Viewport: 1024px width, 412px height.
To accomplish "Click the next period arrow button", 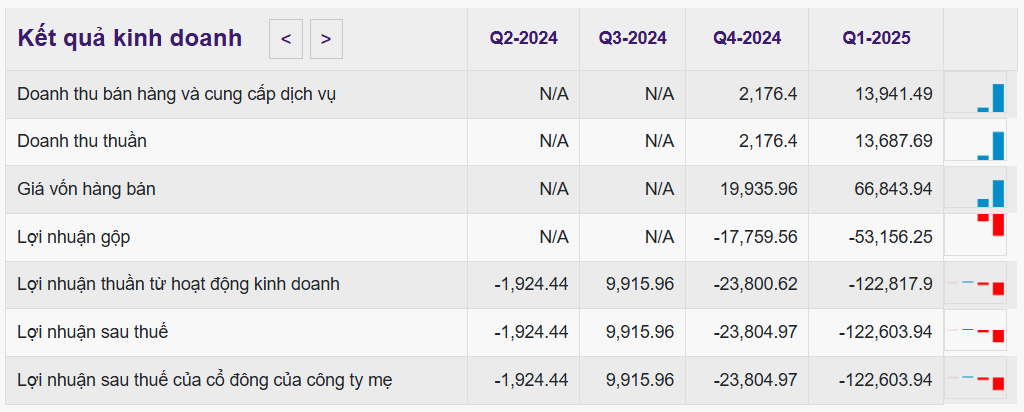I will (x=326, y=40).
